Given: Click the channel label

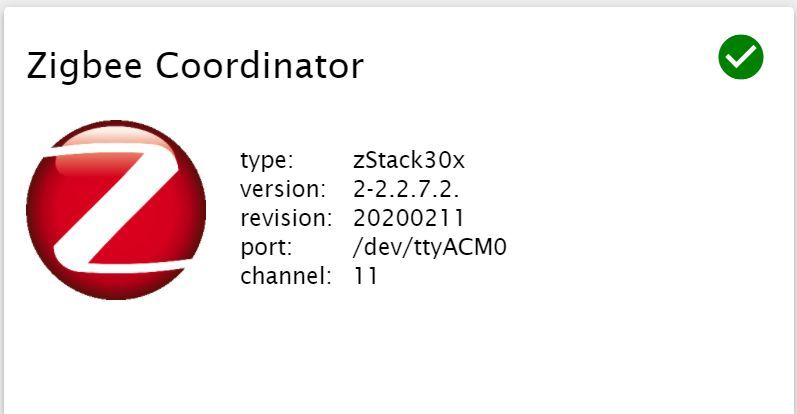Looking at the screenshot, I should (286, 276).
